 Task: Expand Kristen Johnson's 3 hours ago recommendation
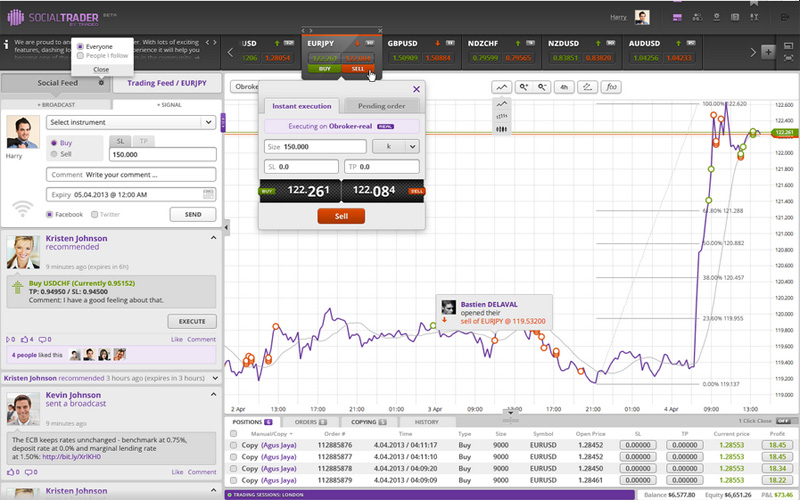[x=215, y=378]
